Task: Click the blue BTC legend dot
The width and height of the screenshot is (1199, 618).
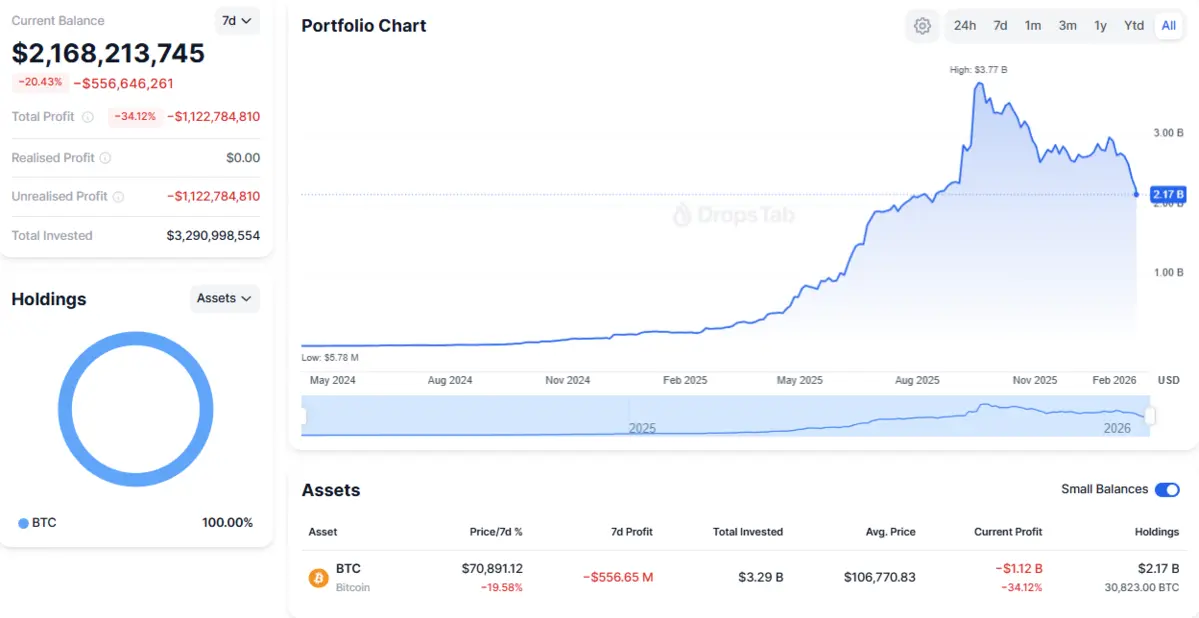Action: point(23,523)
